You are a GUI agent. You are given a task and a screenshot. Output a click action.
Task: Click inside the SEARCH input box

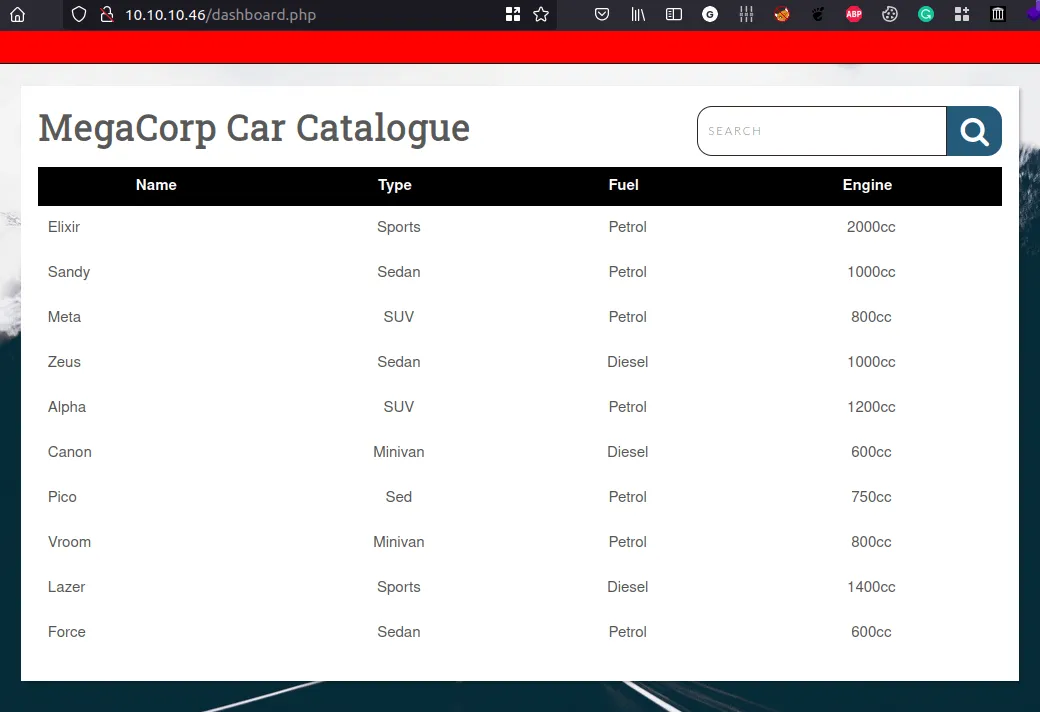820,131
